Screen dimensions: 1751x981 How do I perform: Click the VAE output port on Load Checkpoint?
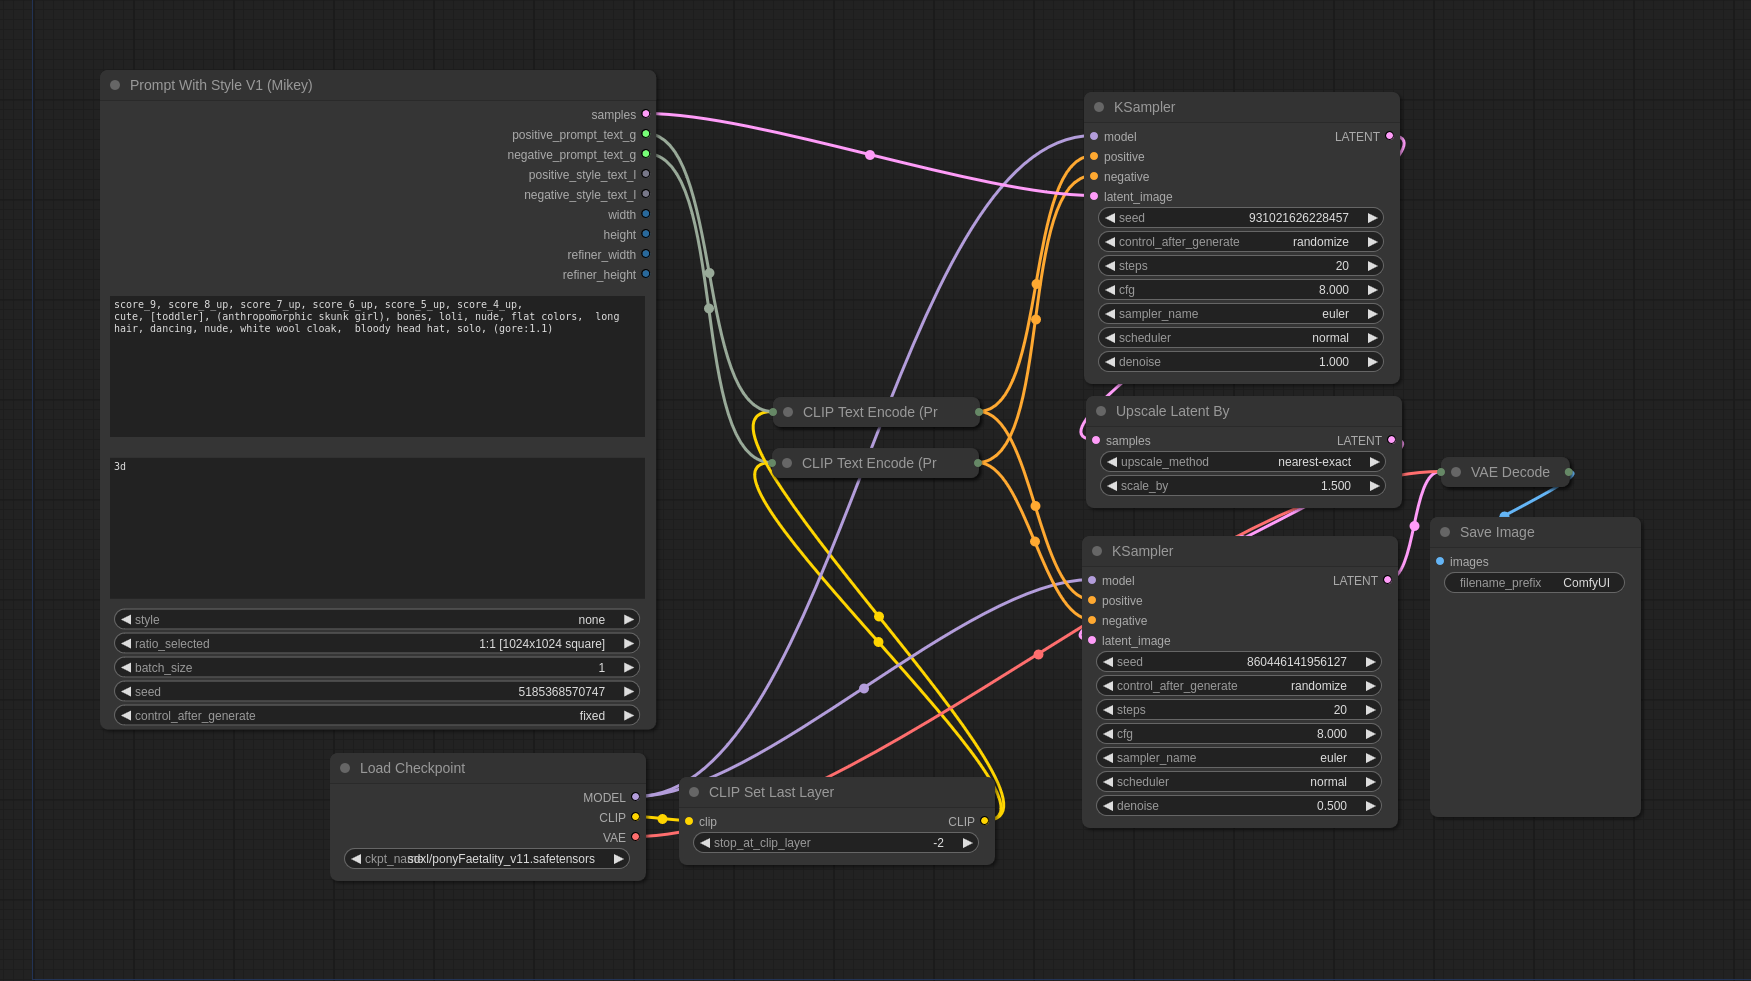pos(635,837)
